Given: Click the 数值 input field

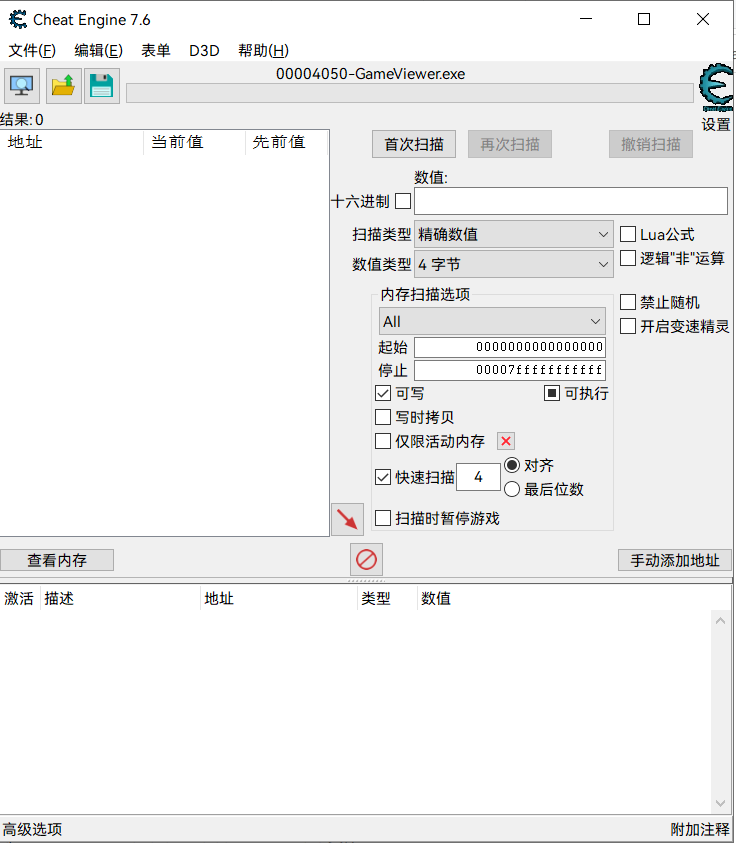Looking at the screenshot, I should coord(571,201).
